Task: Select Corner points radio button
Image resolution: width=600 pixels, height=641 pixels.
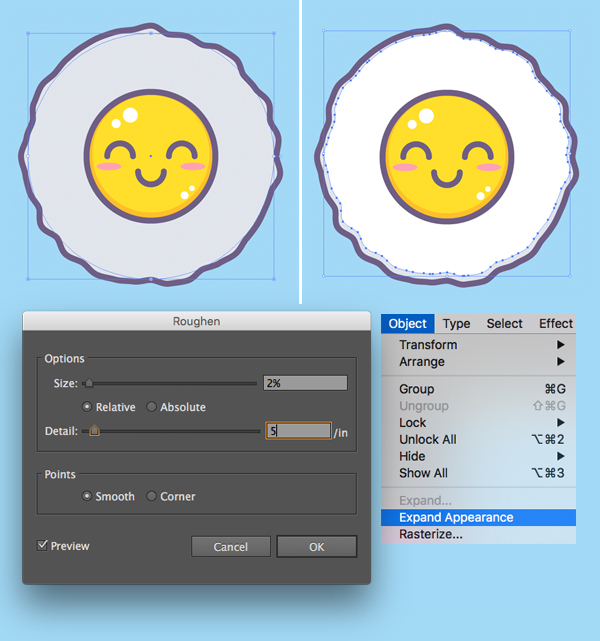Action: 152,496
